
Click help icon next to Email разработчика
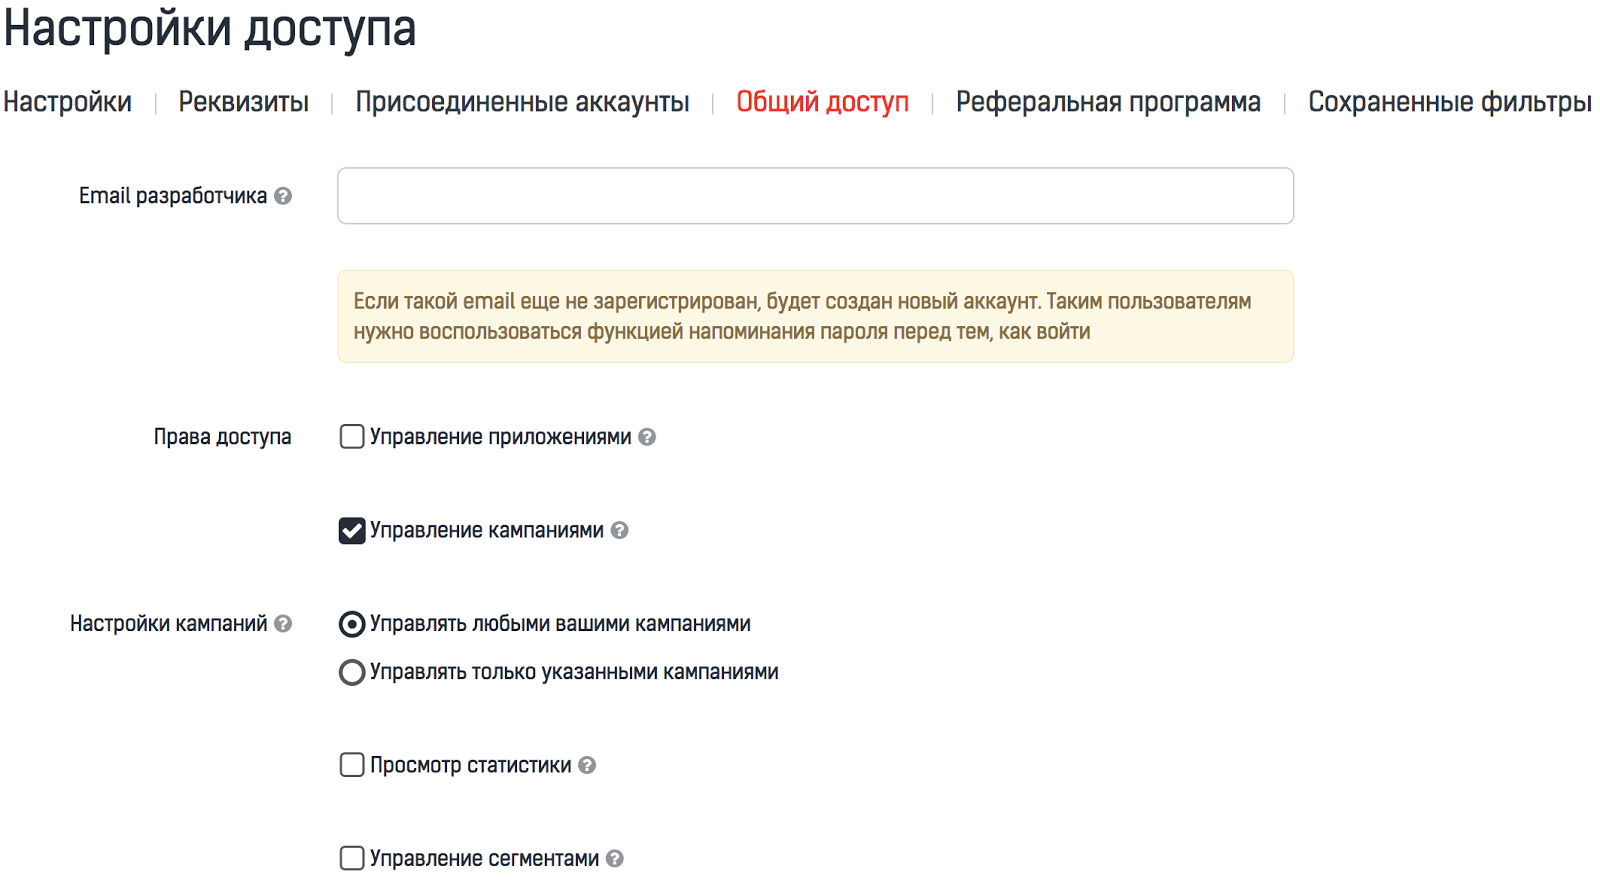(283, 196)
